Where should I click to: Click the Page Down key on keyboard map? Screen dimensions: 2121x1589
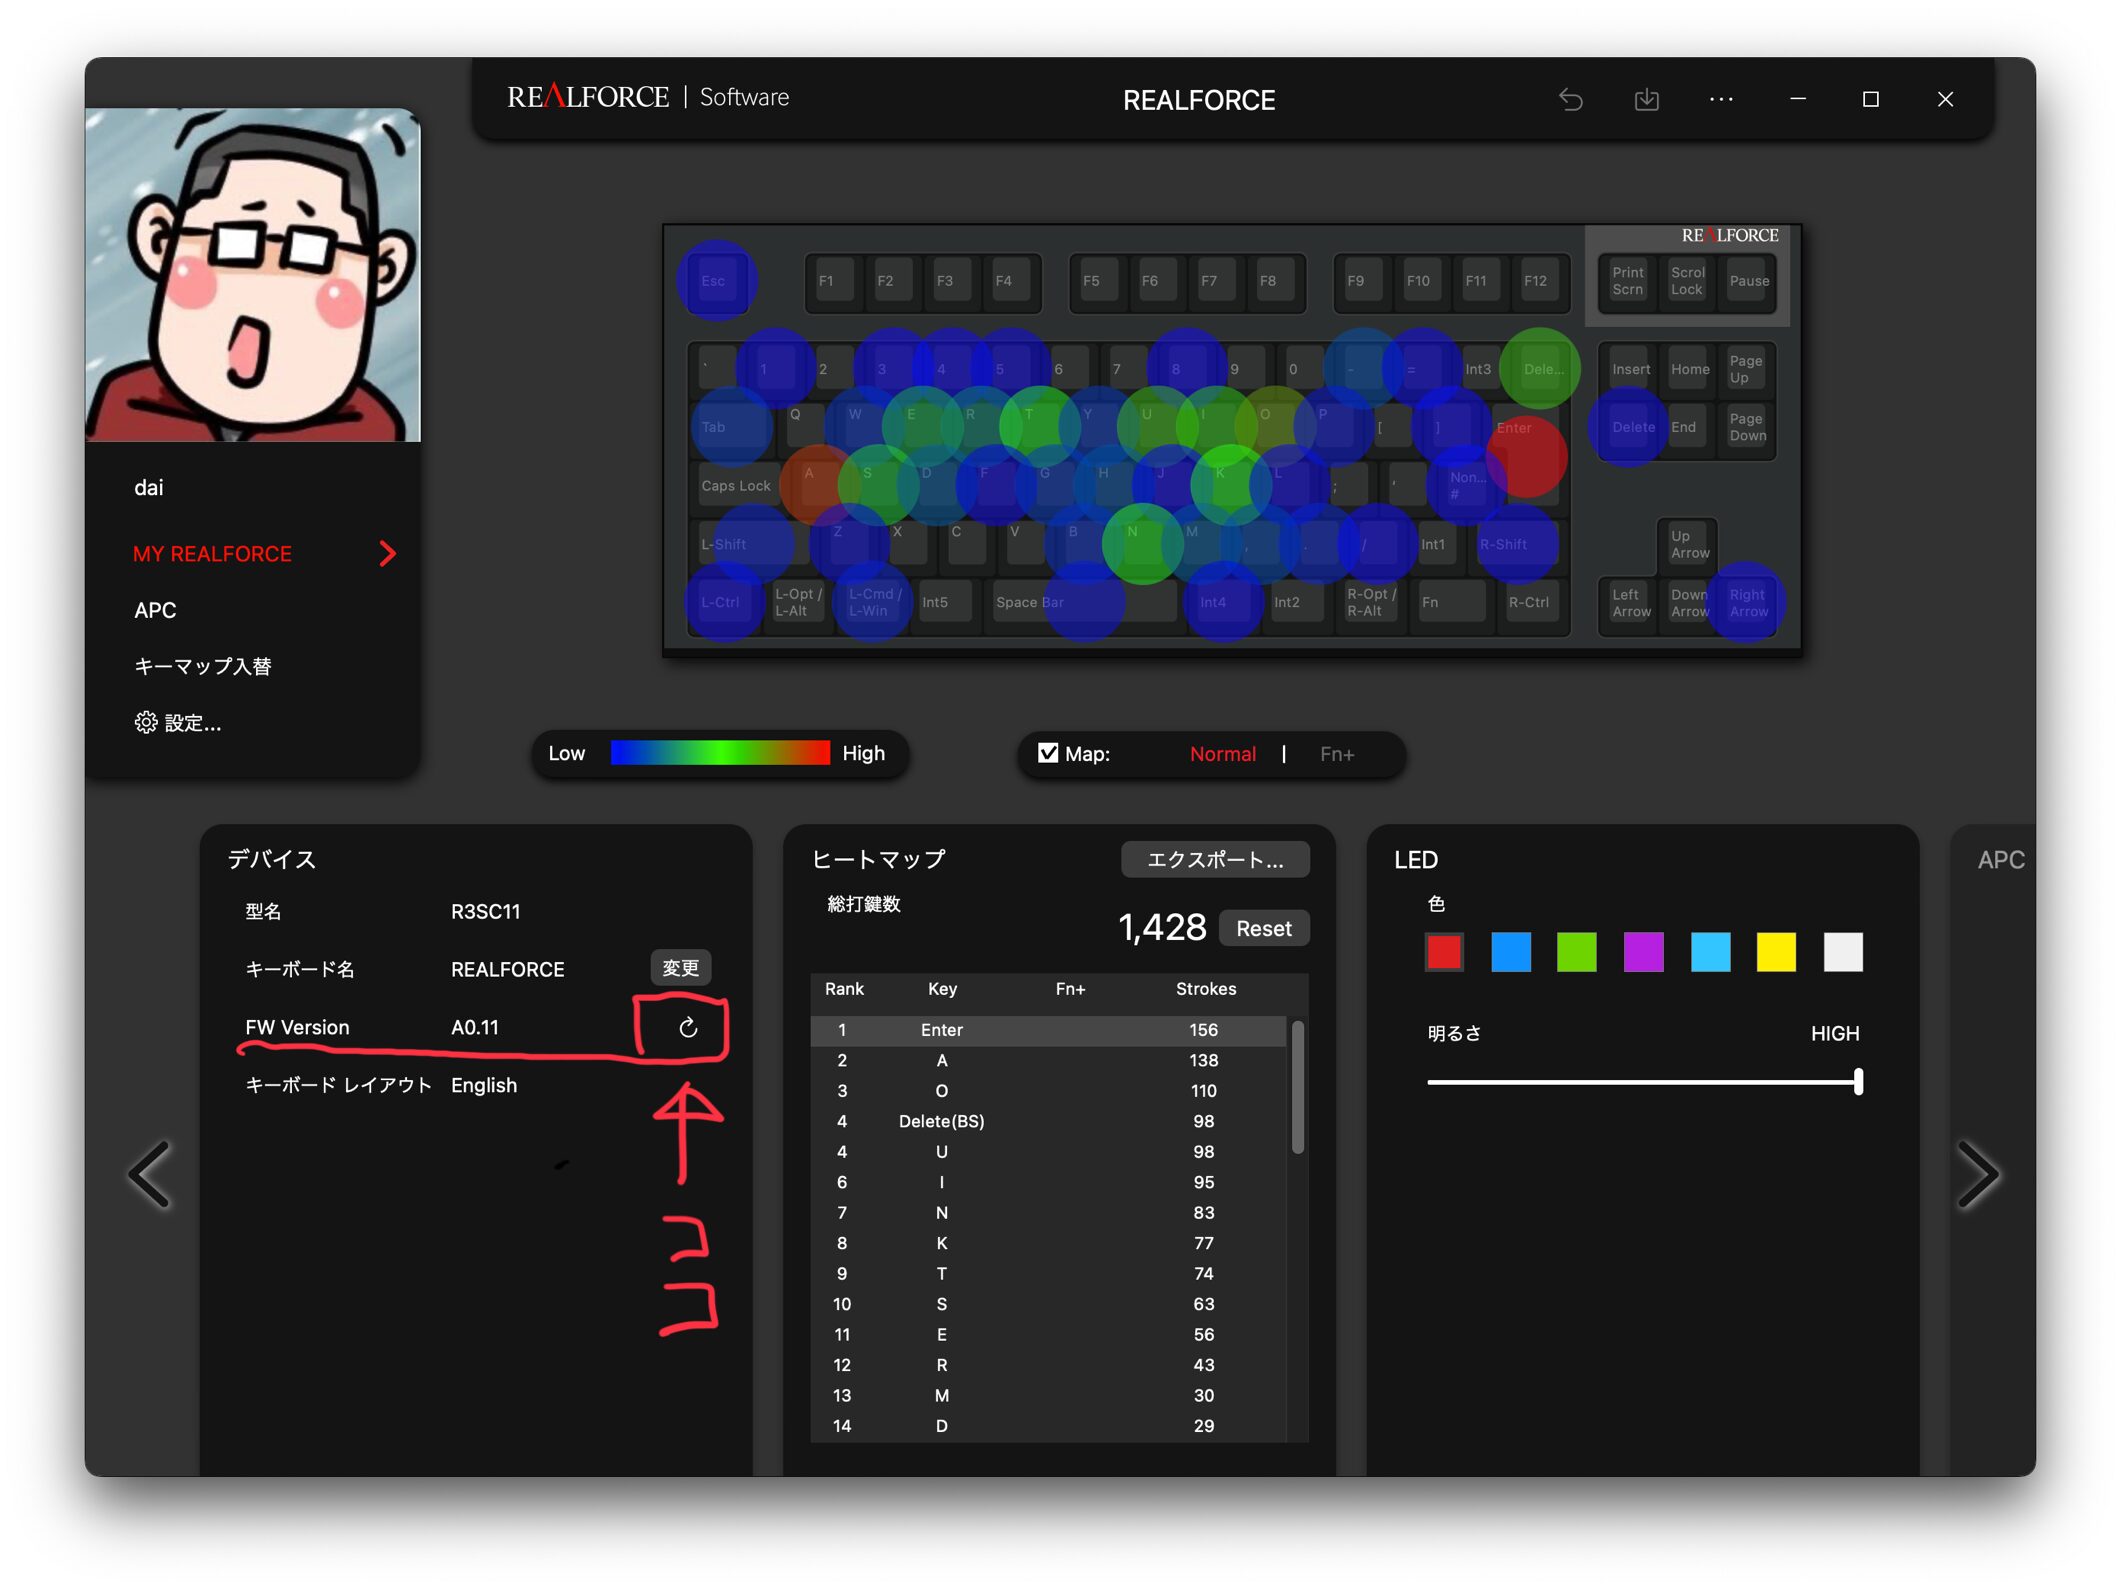point(1748,427)
